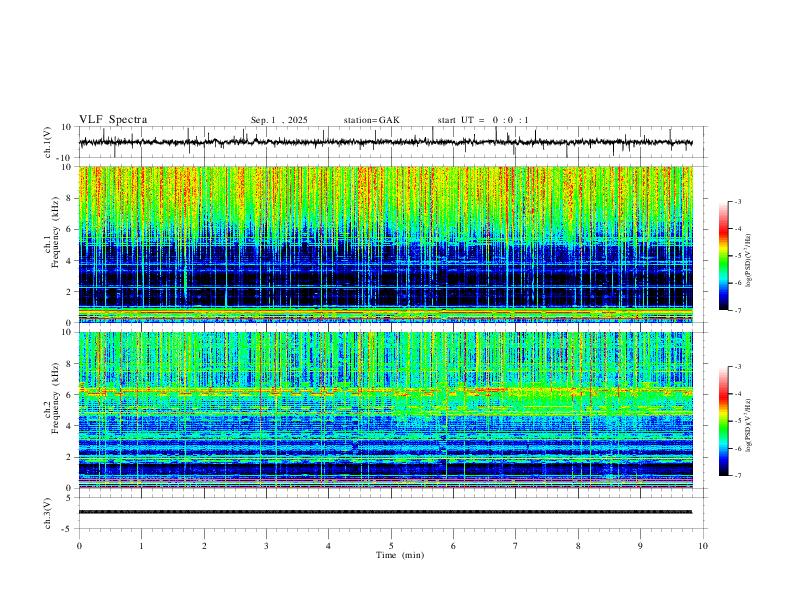Click time axis tick label "8"
The width and height of the screenshot is (792, 612).
click(x=578, y=546)
